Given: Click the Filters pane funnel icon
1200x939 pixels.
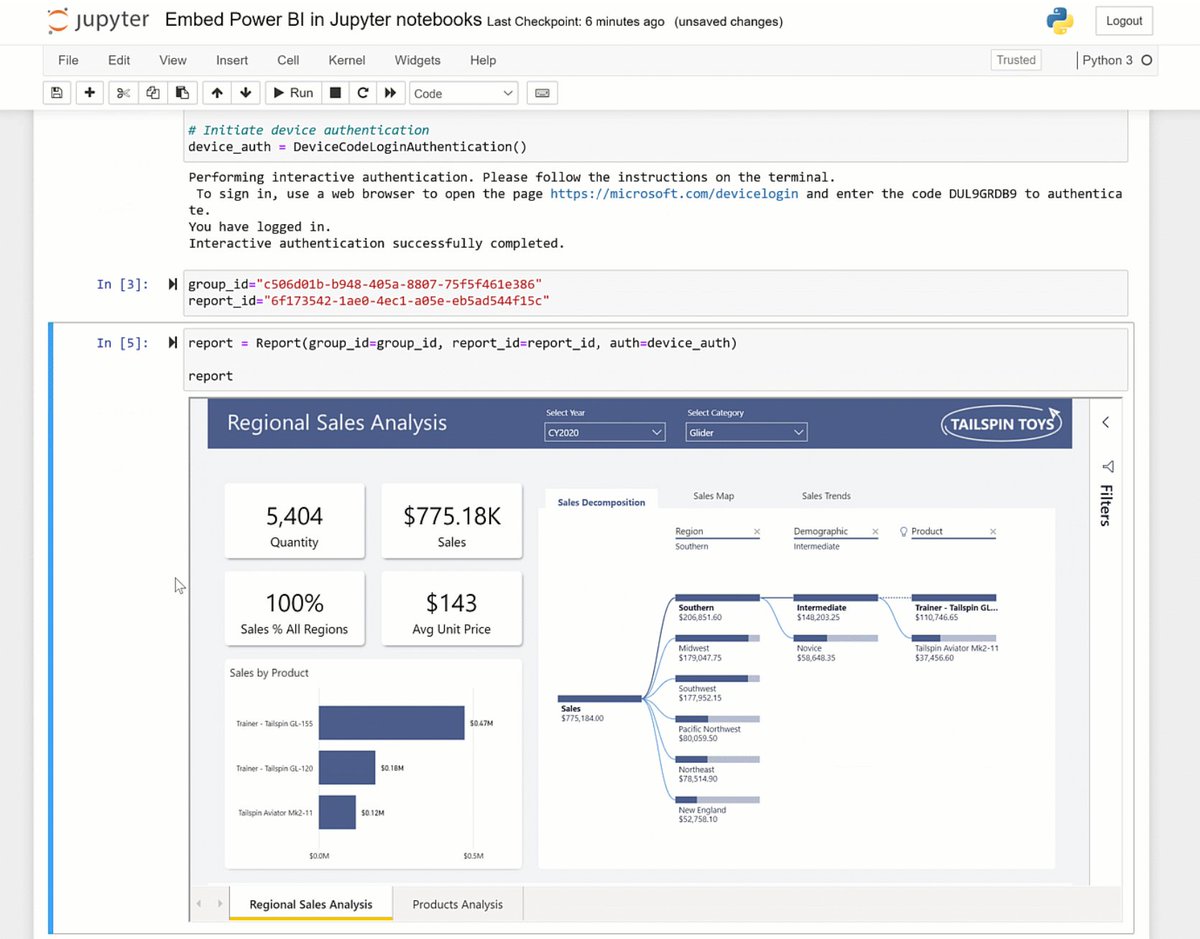Looking at the screenshot, I should pyautogui.click(x=1107, y=467).
